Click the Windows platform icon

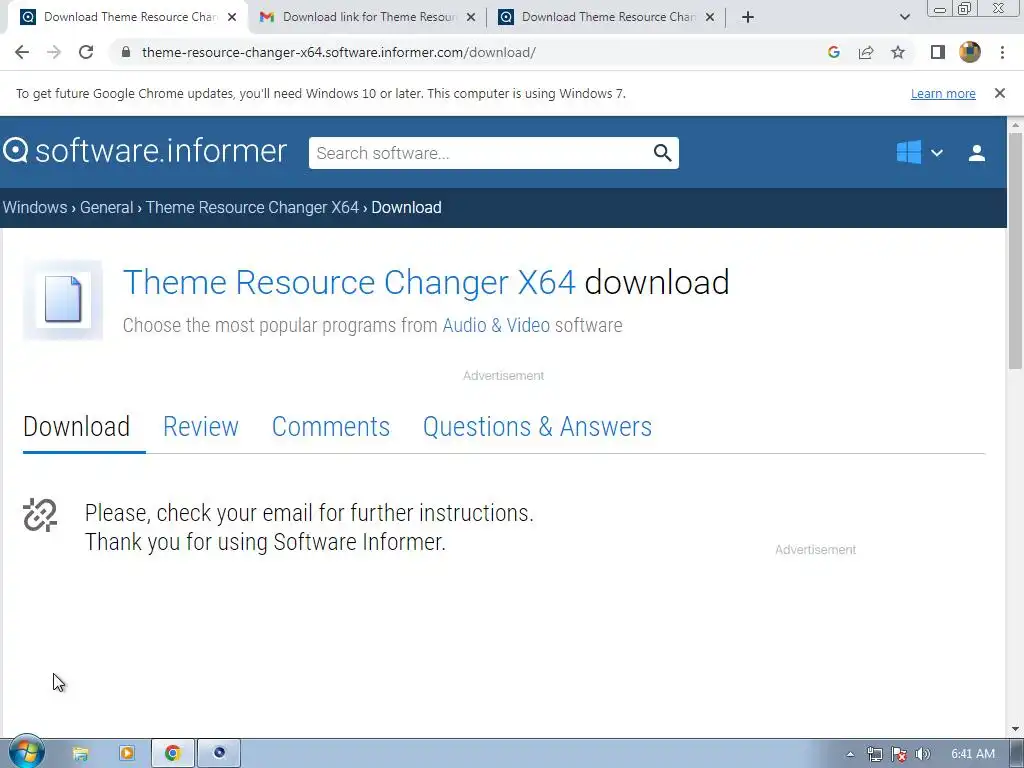(x=908, y=152)
